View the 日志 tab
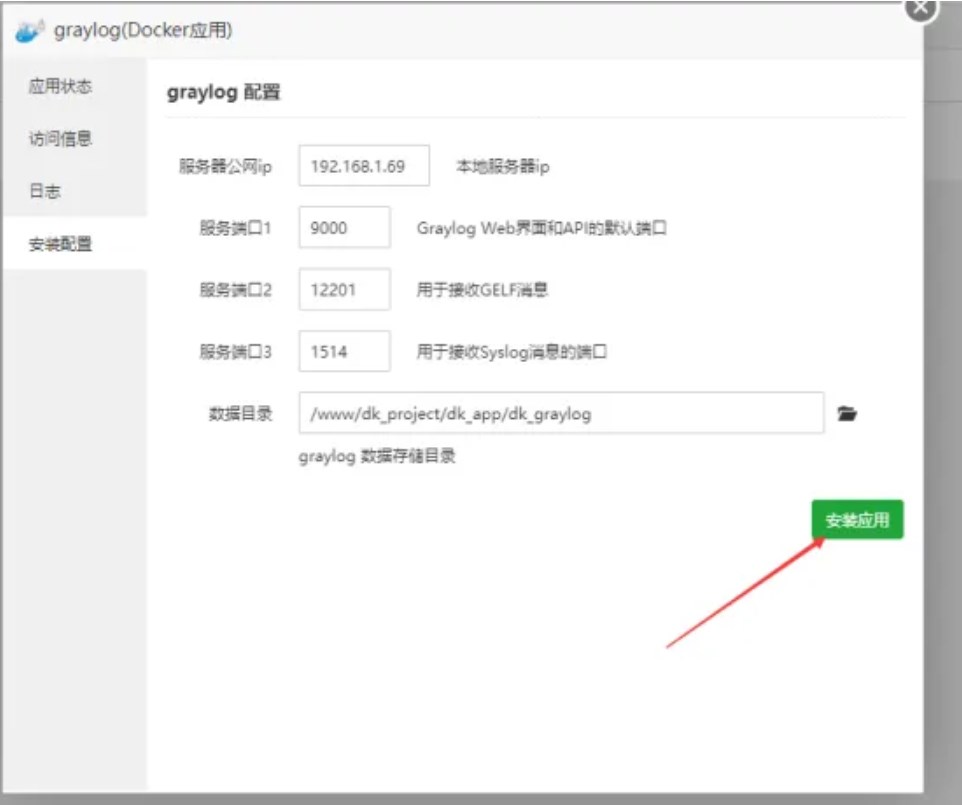962x805 pixels. coord(45,191)
